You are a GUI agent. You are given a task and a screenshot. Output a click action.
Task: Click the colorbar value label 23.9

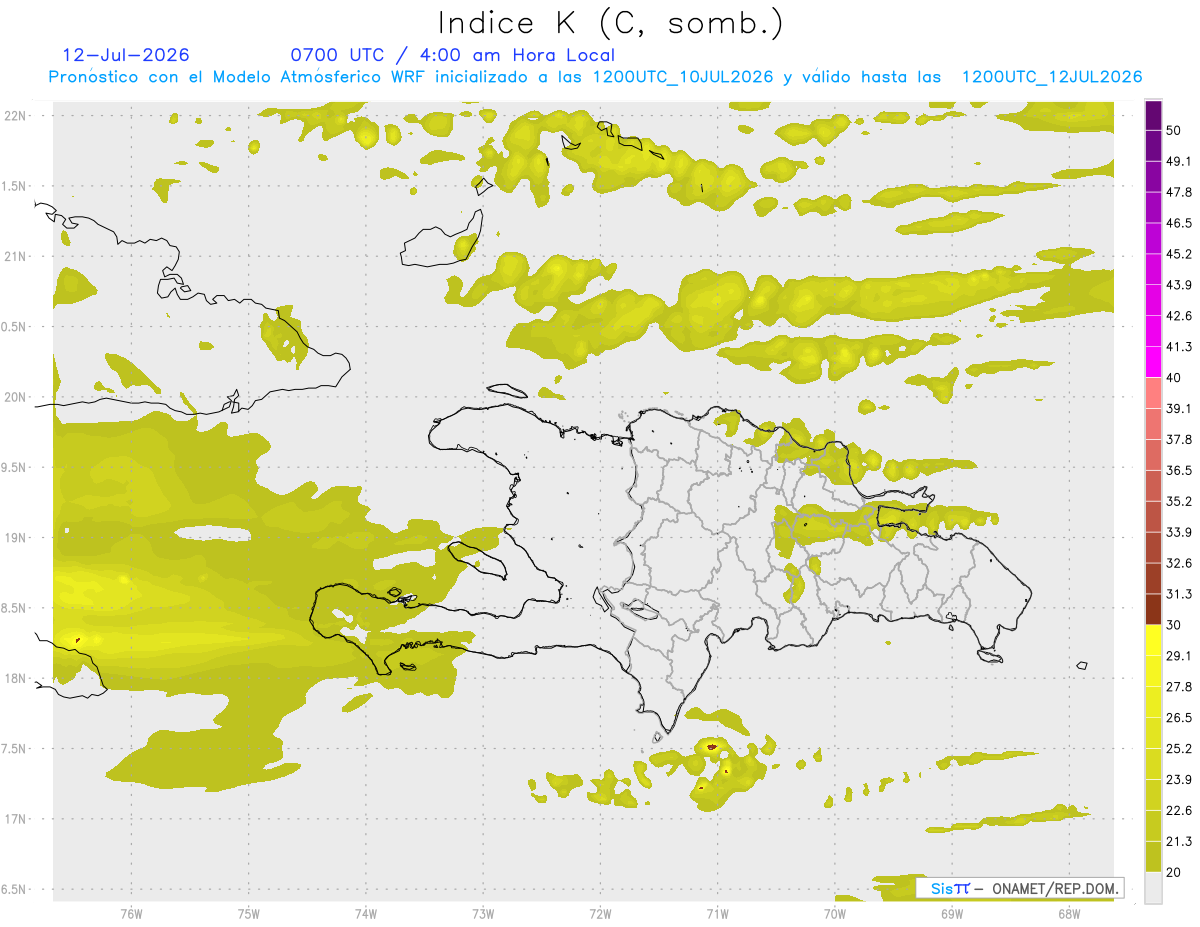click(x=1179, y=780)
